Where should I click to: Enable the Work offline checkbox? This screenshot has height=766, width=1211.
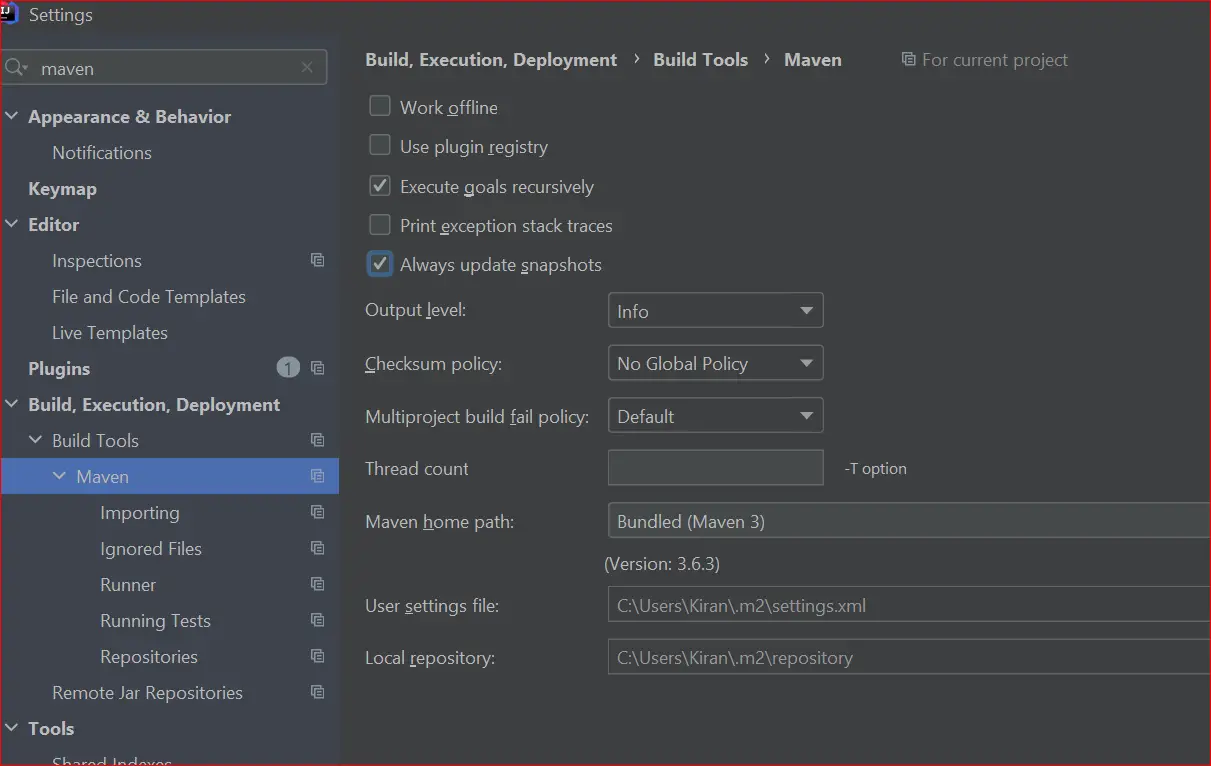(x=380, y=106)
